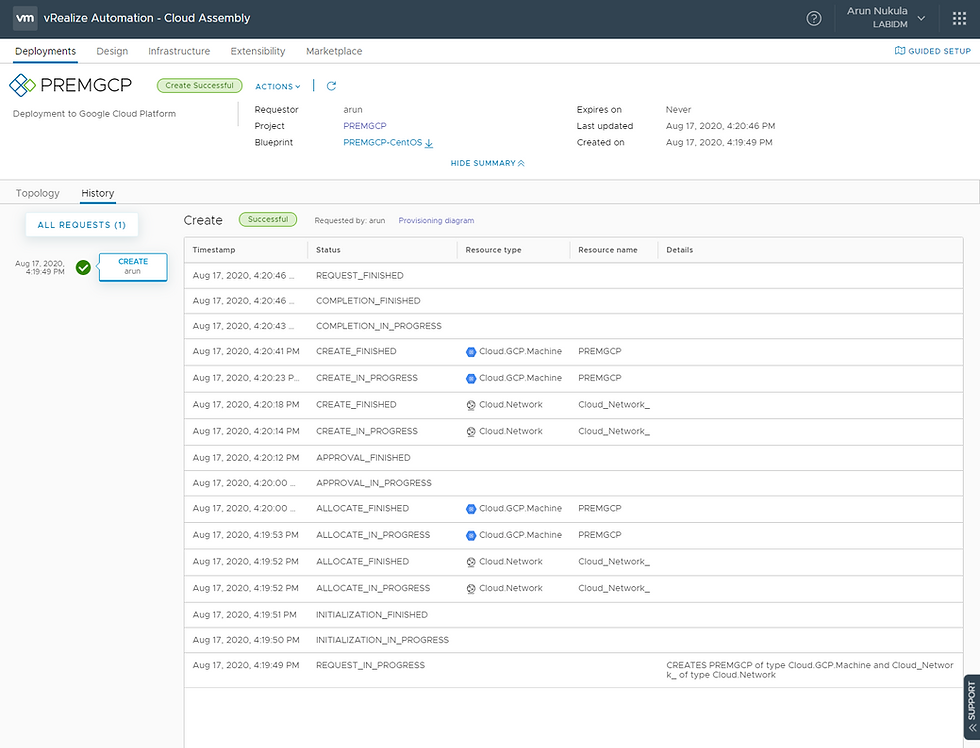Open the Design tab
This screenshot has height=748, width=980.
112,51
